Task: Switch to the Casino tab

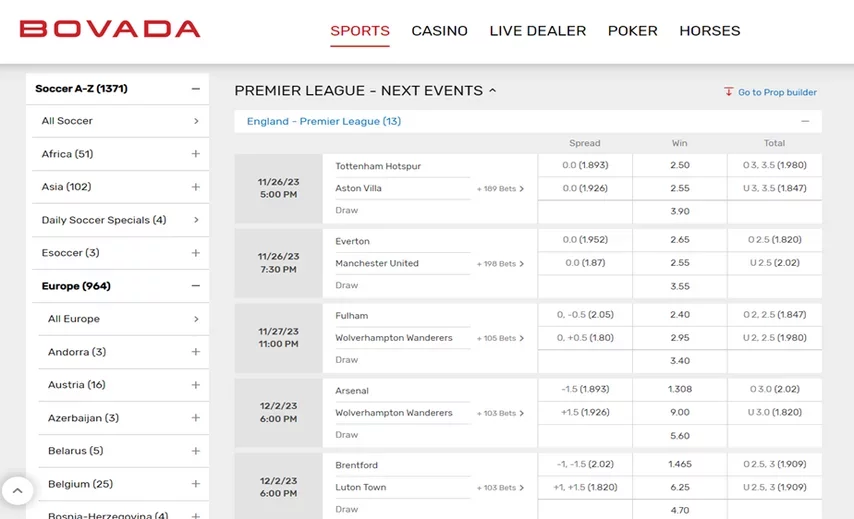Action: point(440,31)
